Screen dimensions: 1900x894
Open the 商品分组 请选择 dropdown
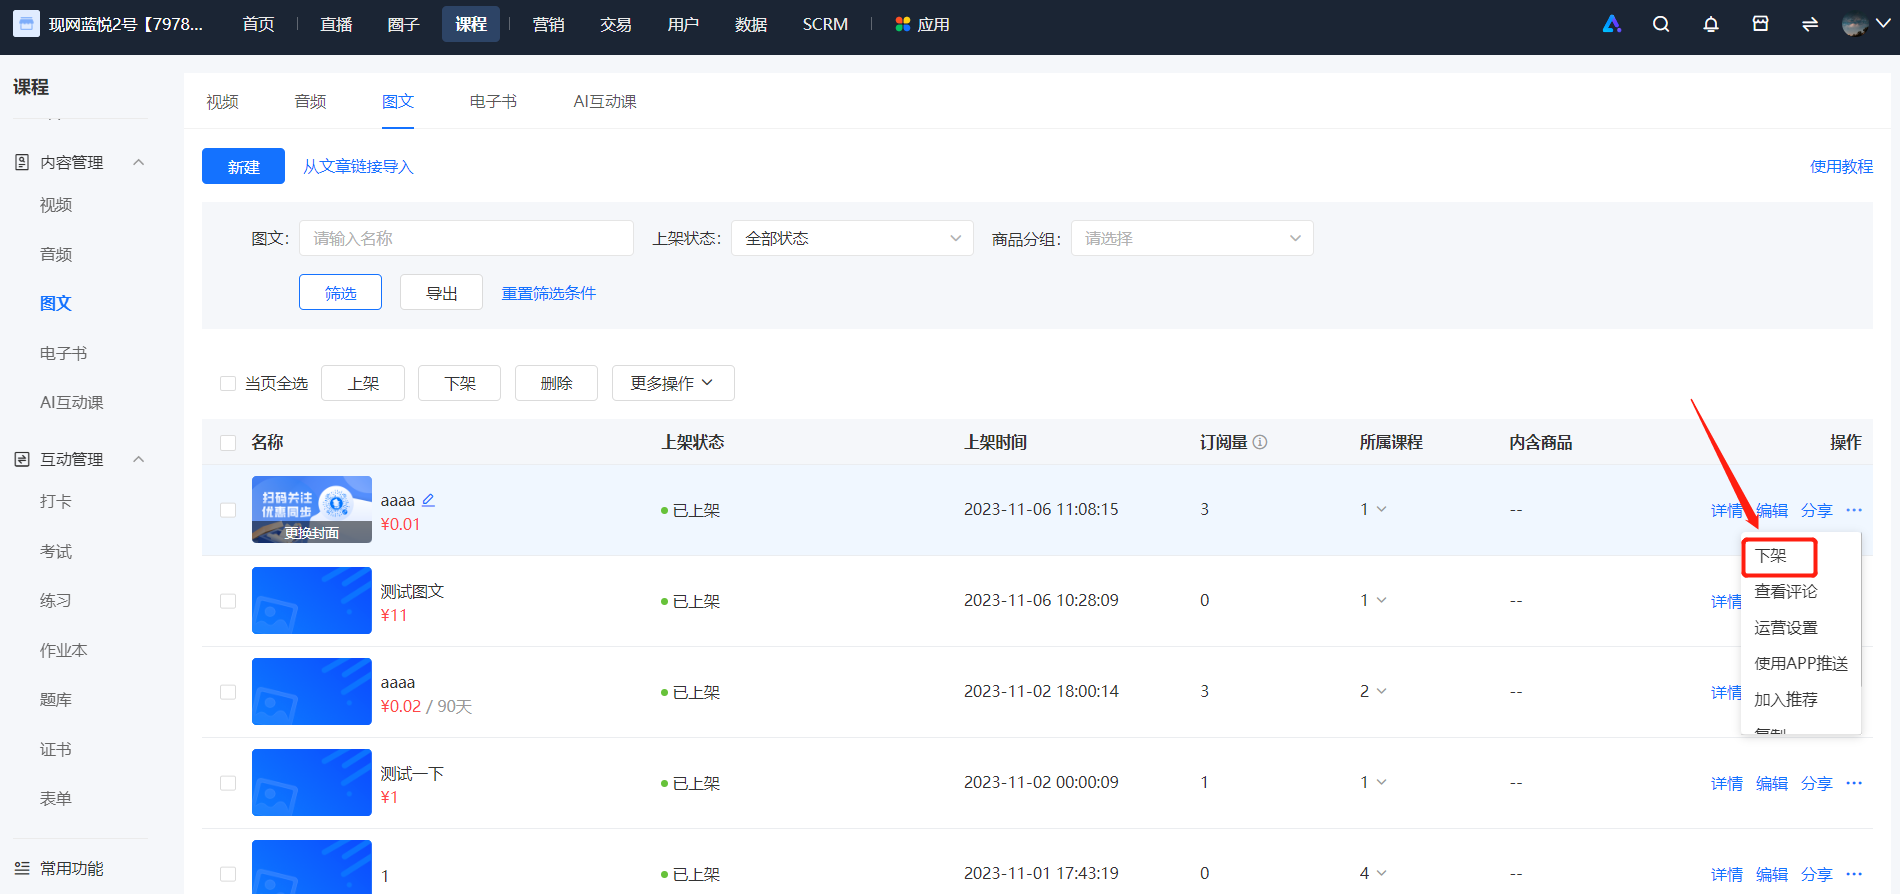[x=1192, y=238]
